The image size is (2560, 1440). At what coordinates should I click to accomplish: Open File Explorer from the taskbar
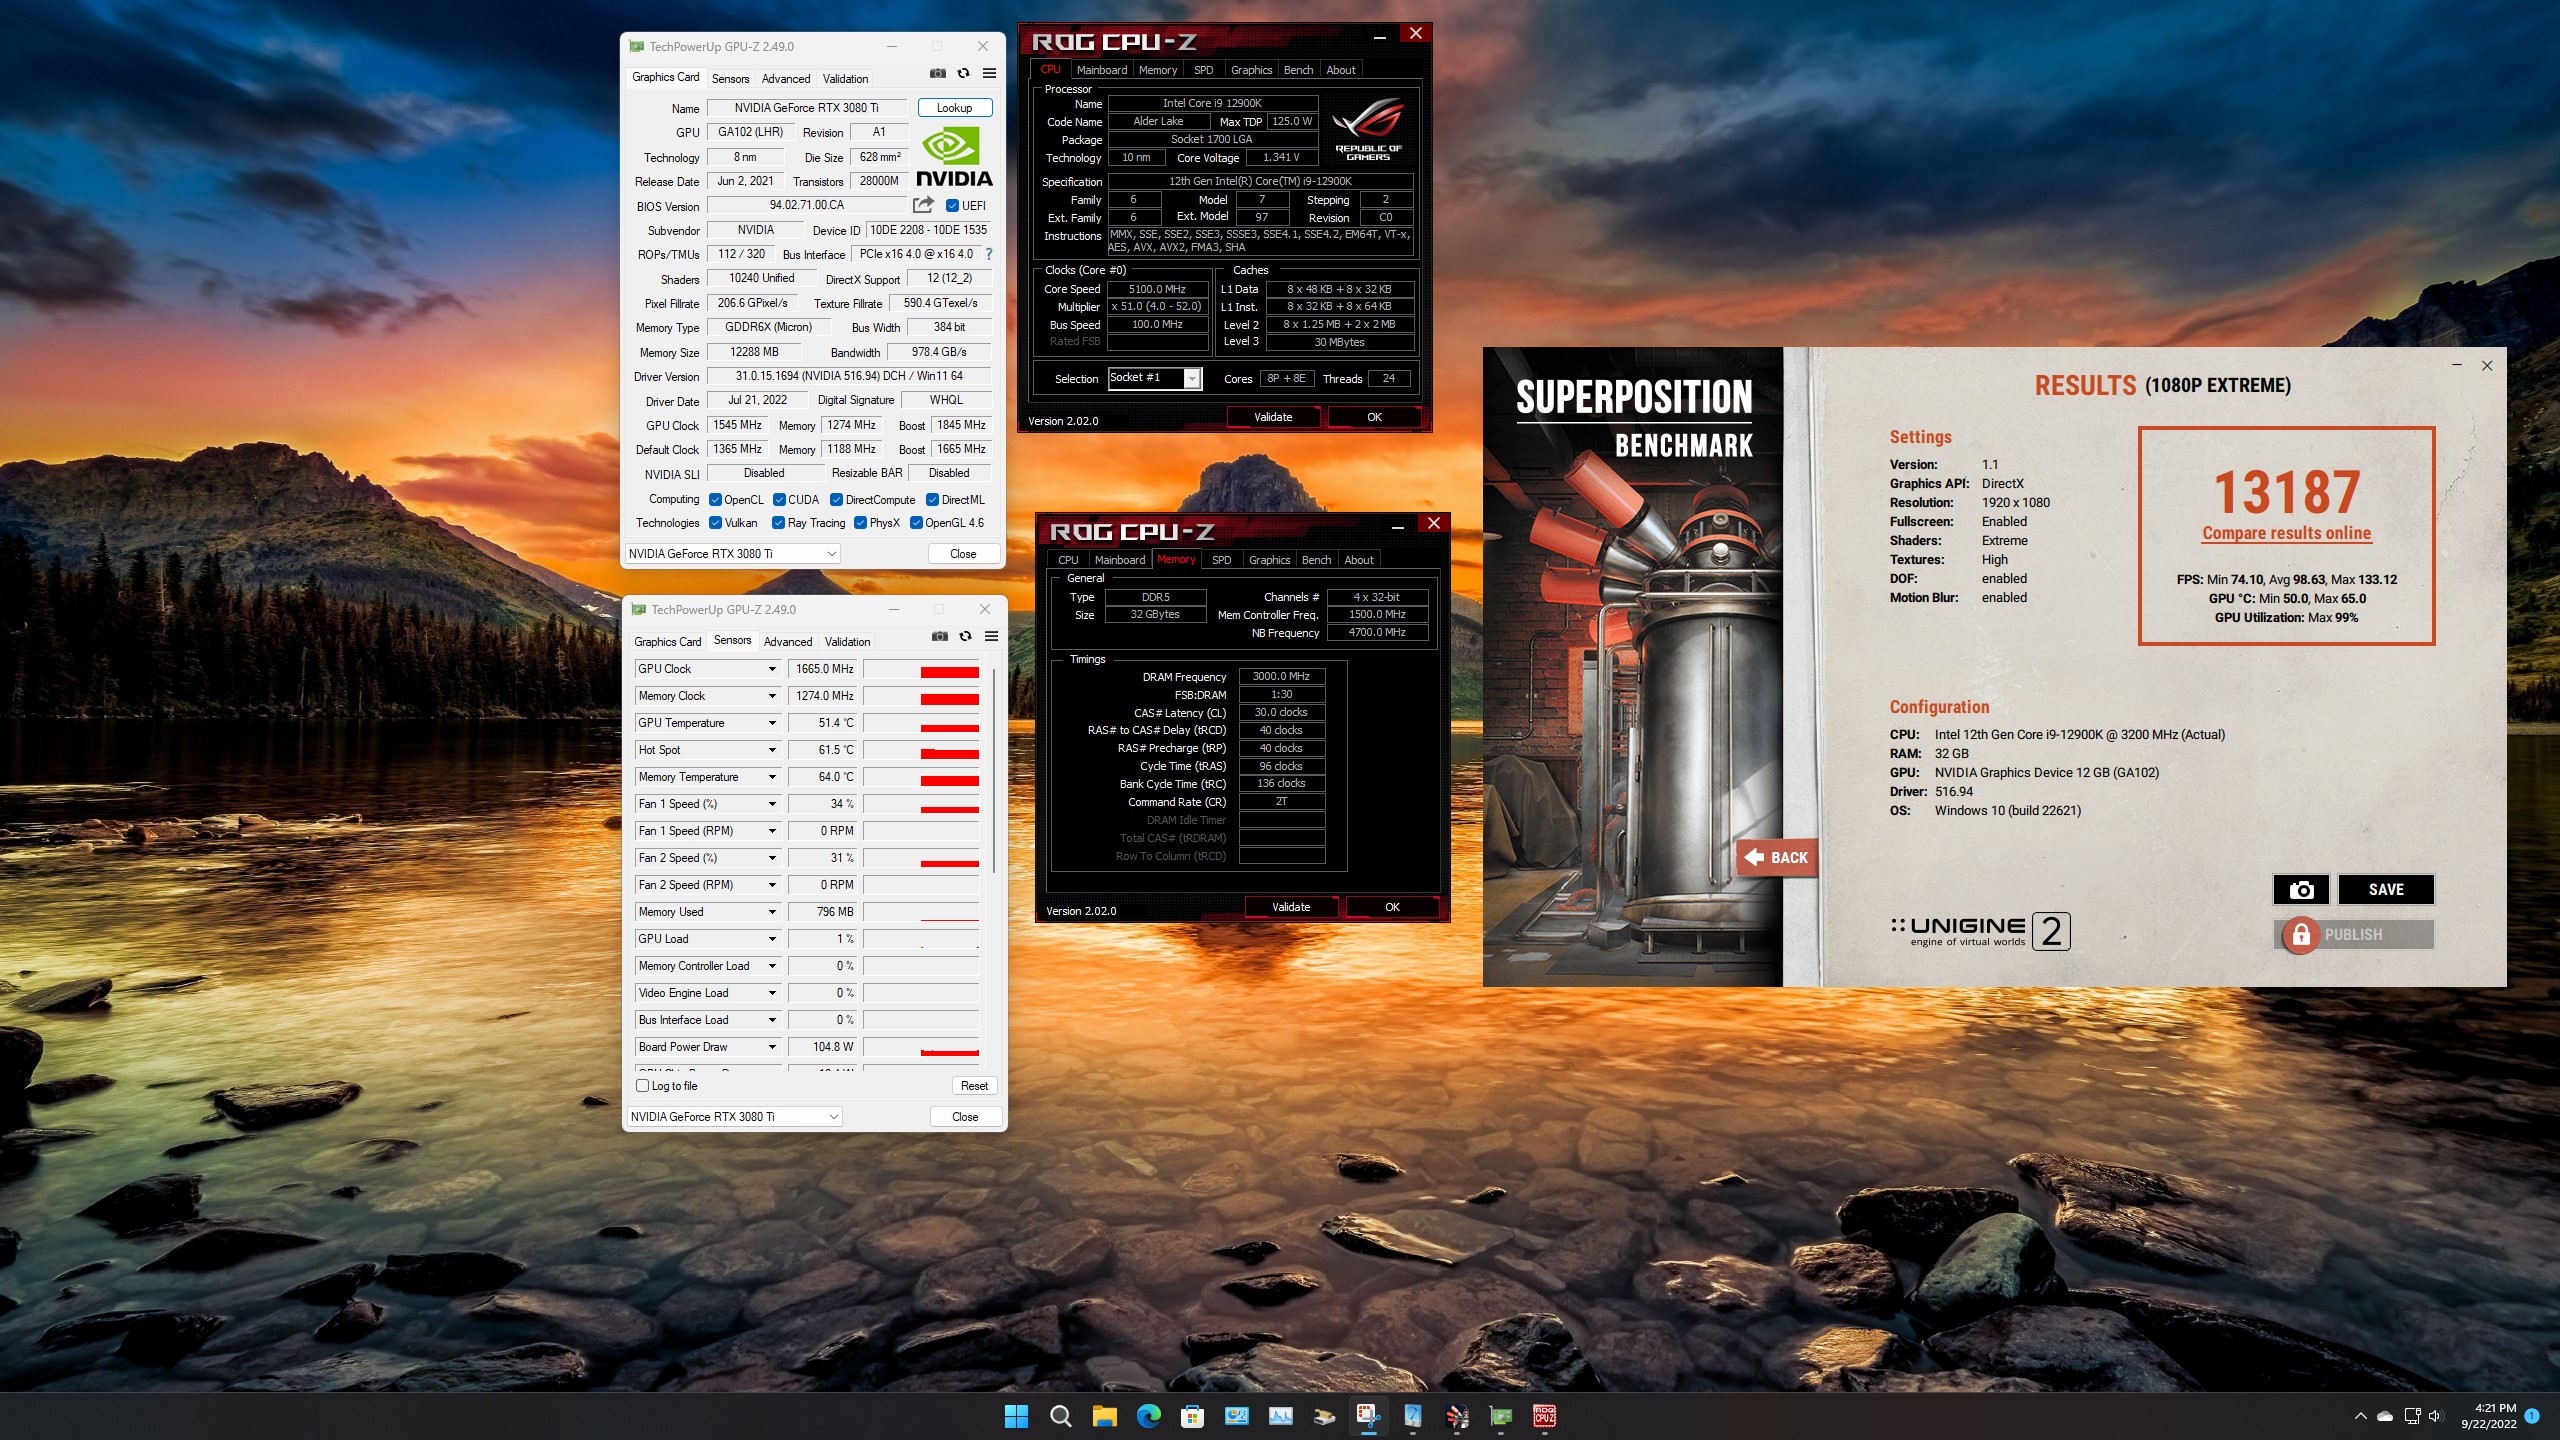point(1104,1416)
